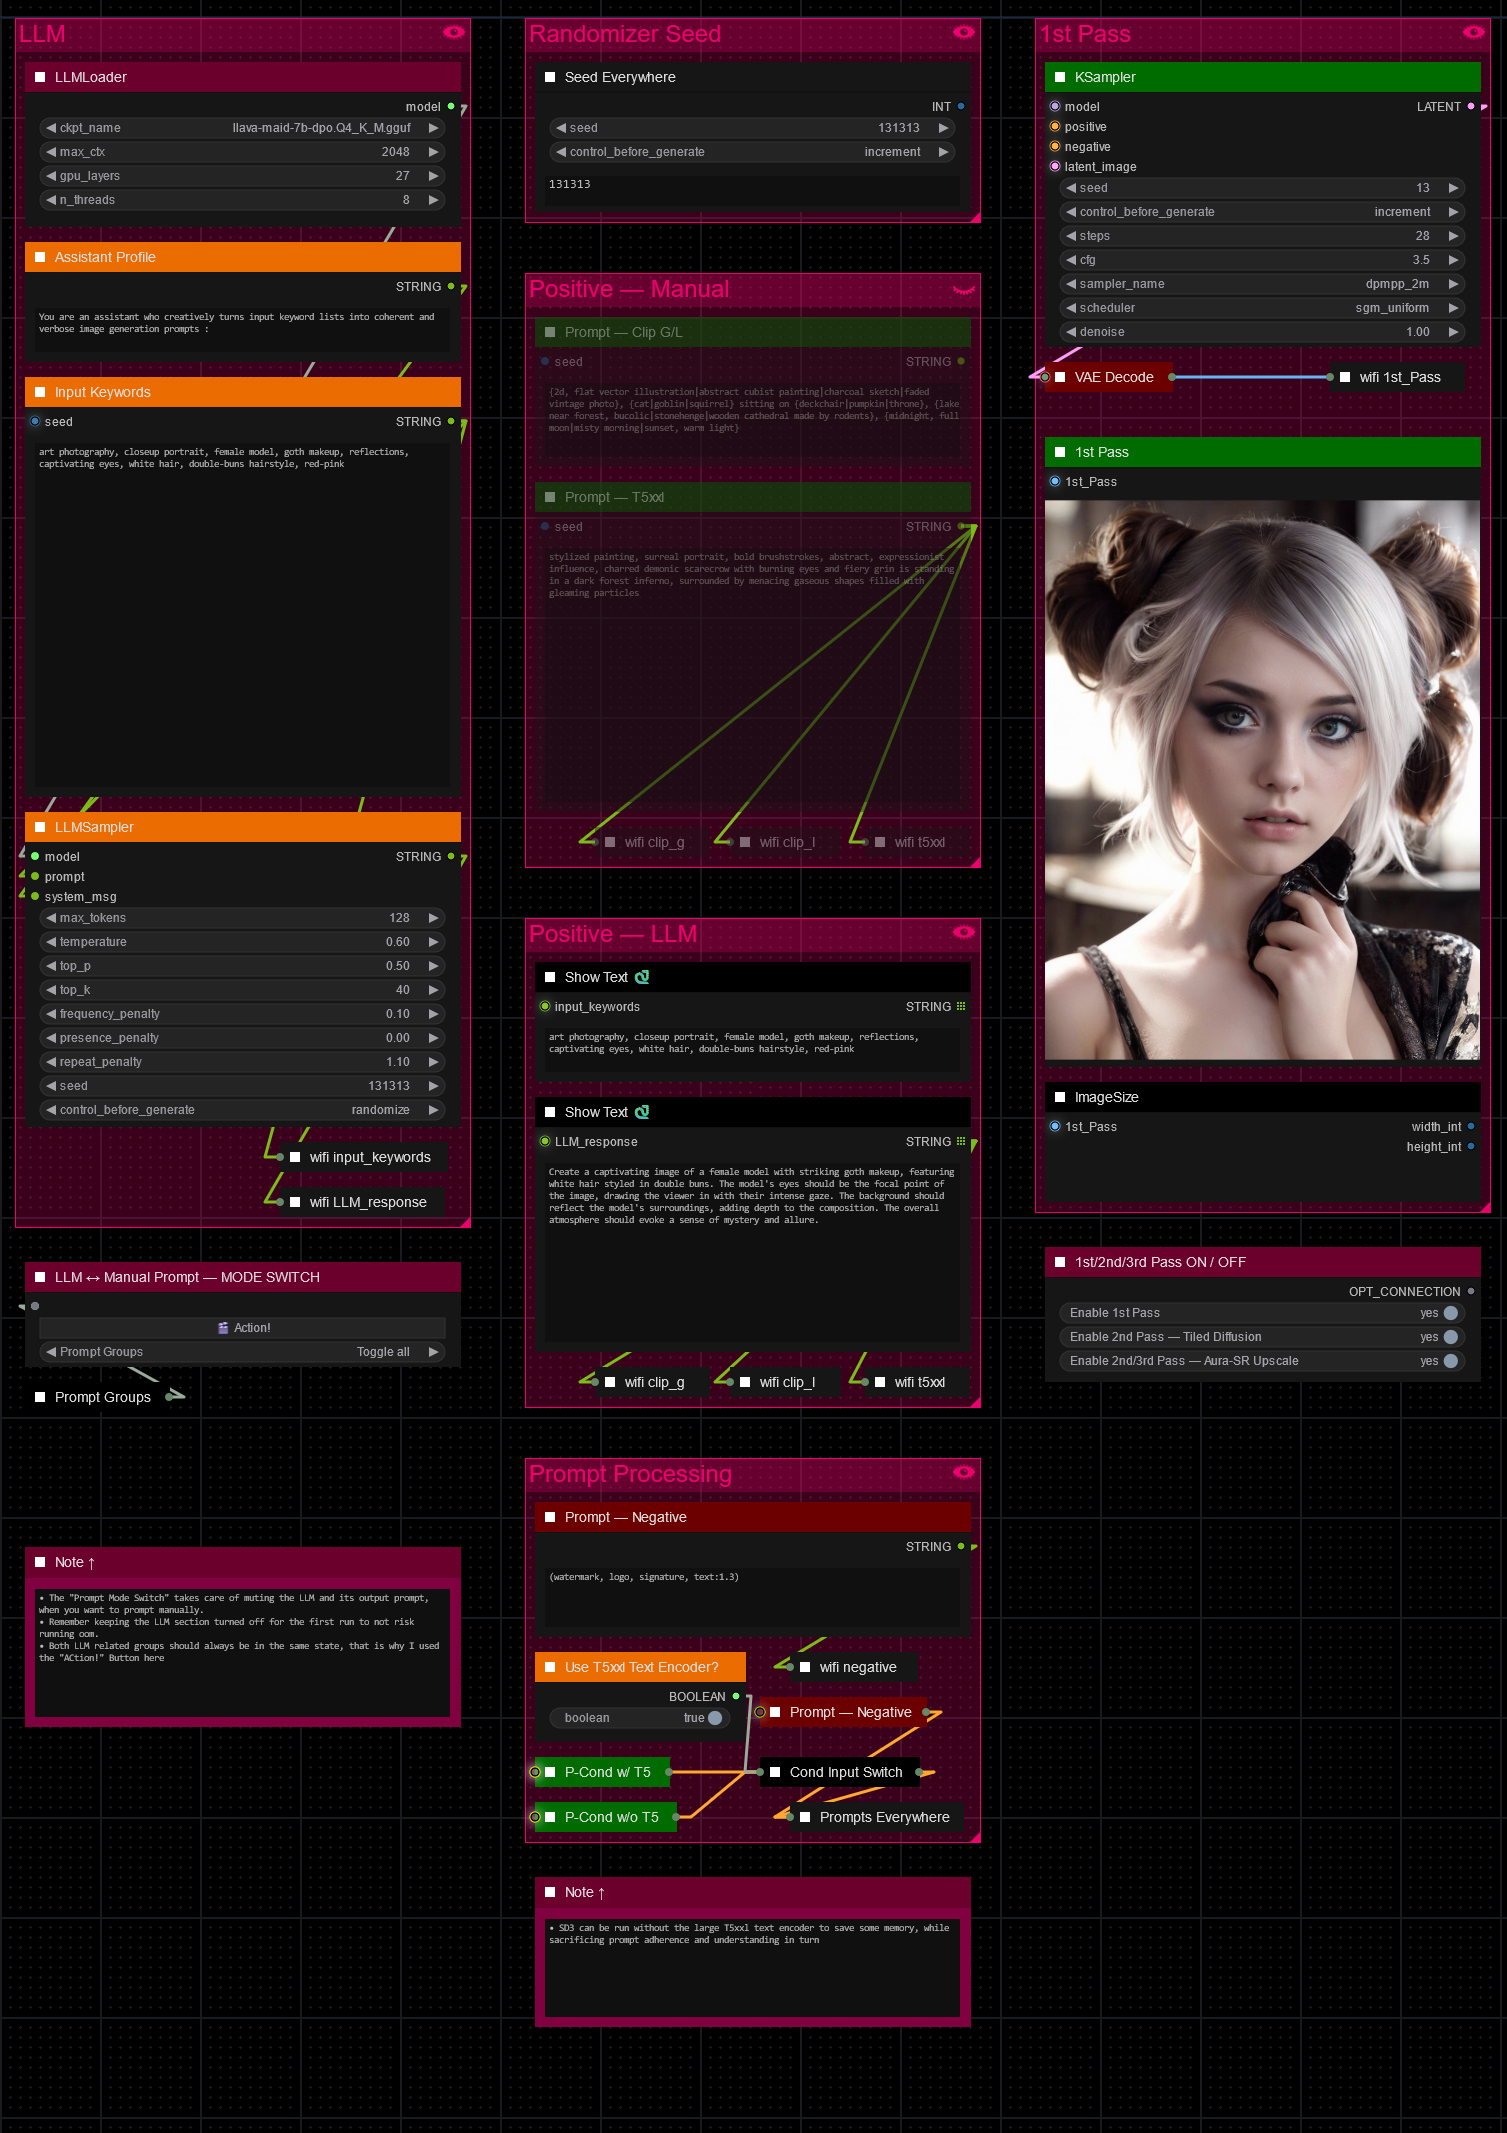Toggle the Positive — LLM group eye icon
The width and height of the screenshot is (1507, 2133).
tap(964, 932)
